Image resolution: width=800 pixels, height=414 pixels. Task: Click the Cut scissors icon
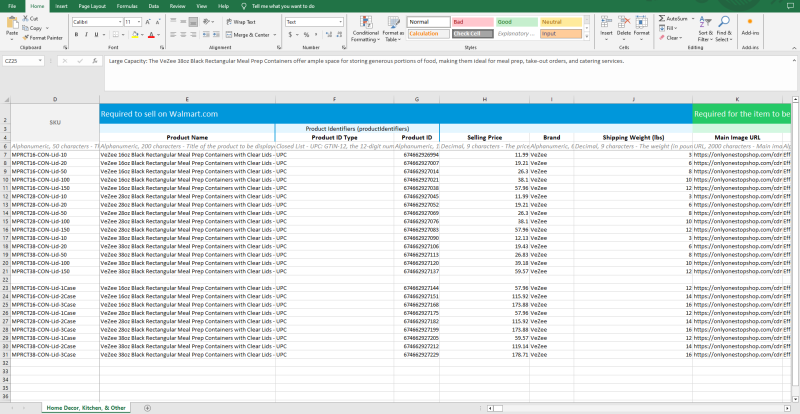pos(26,18)
